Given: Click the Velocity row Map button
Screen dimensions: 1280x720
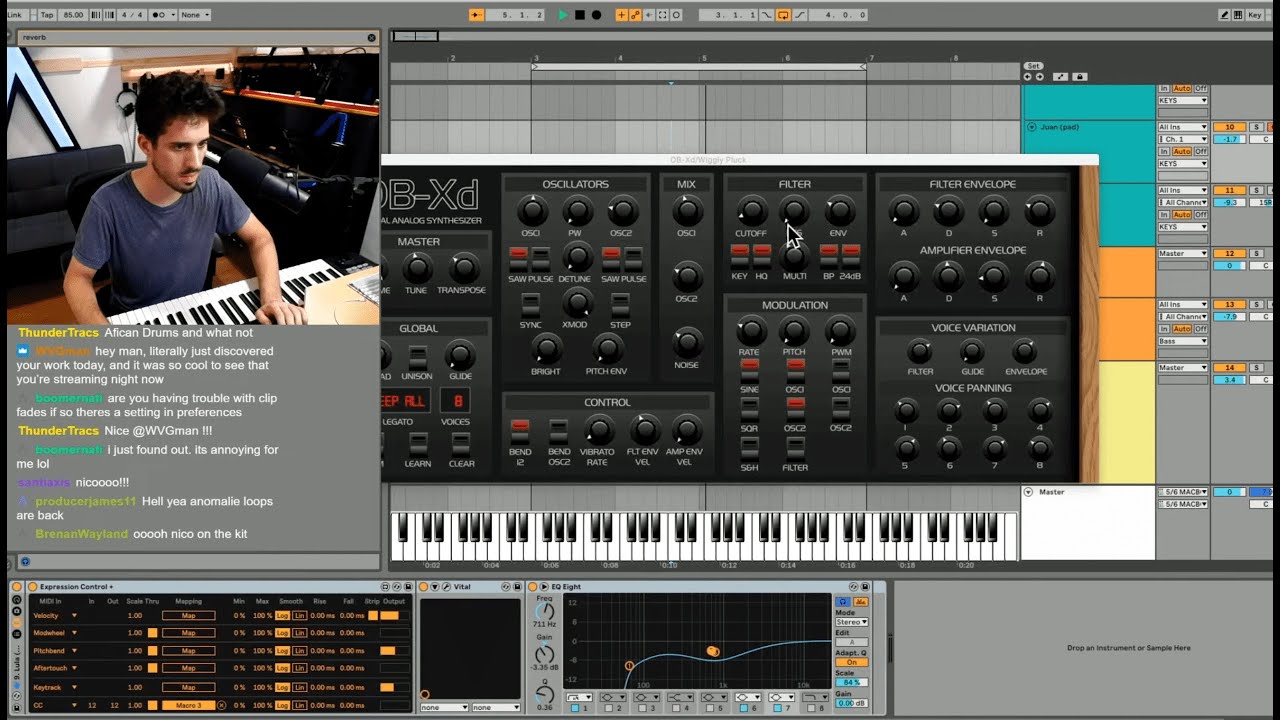Looking at the screenshot, I should [x=188, y=616].
